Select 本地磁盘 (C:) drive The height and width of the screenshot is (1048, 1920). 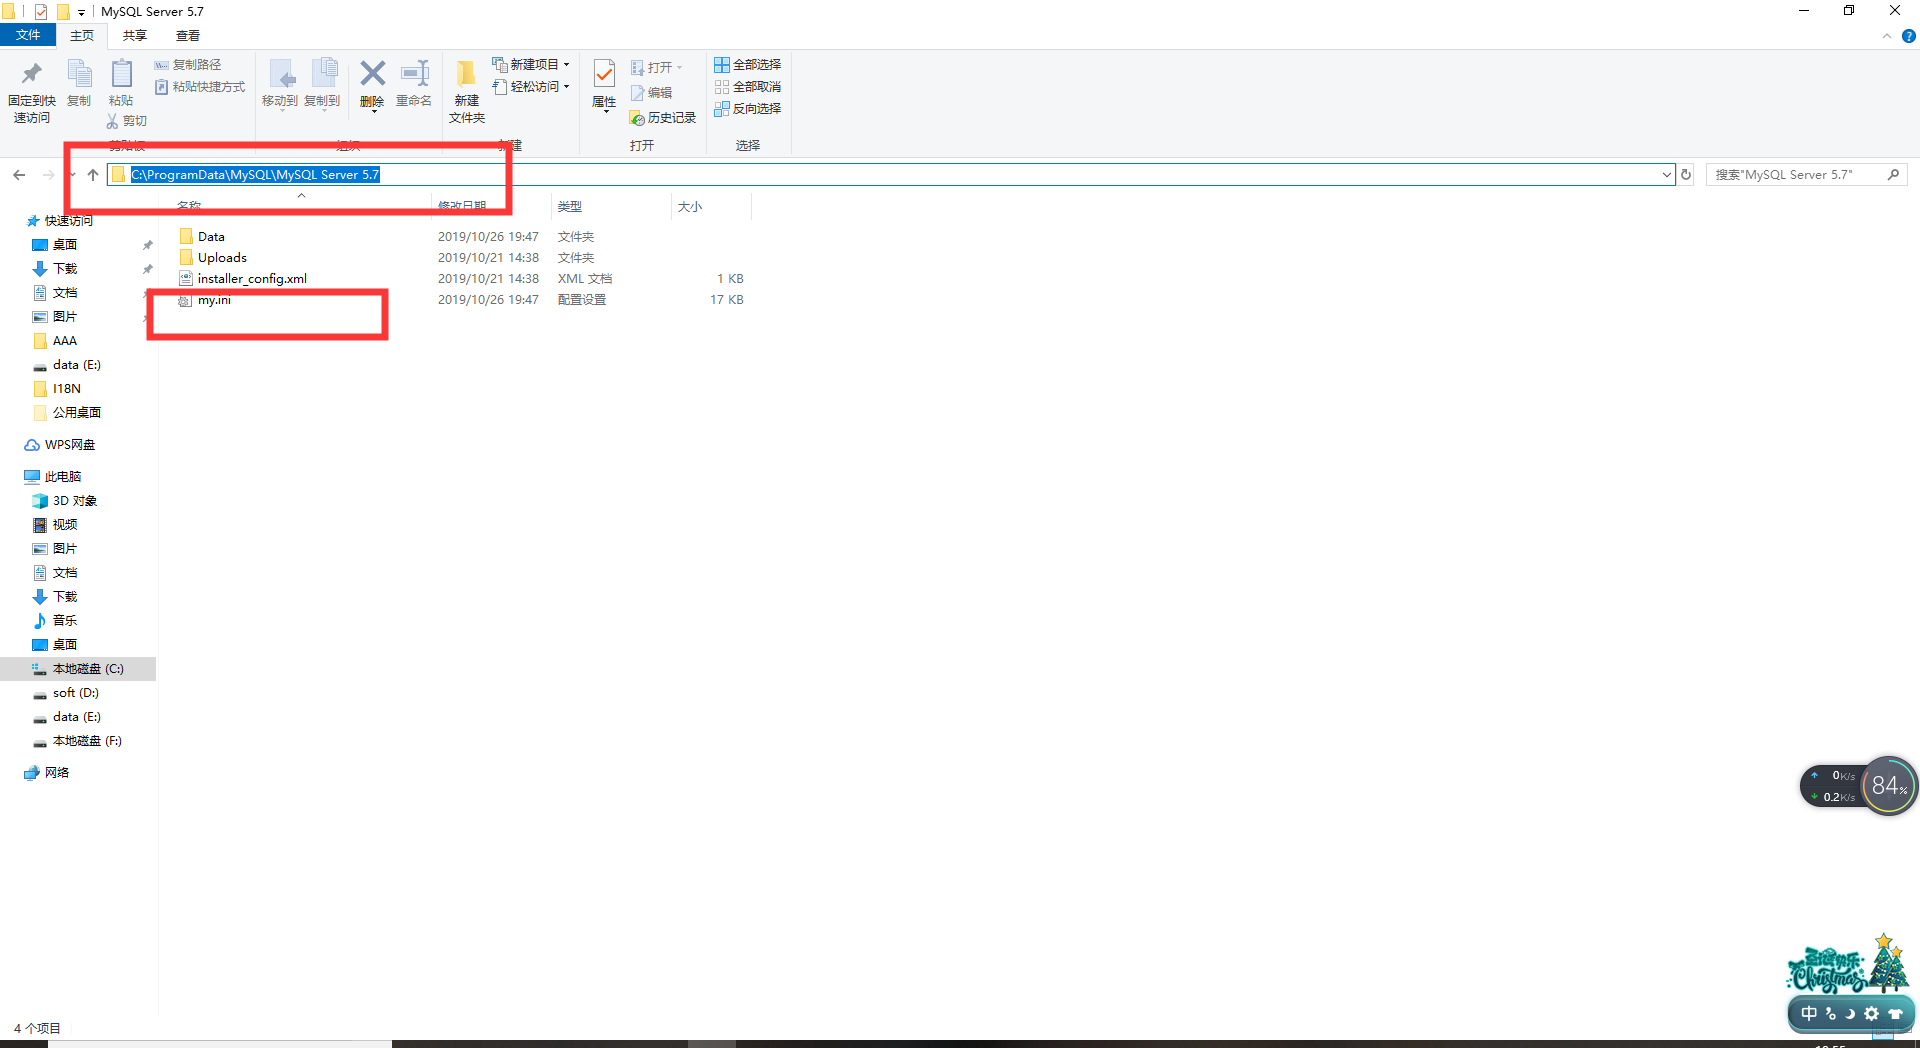78,669
